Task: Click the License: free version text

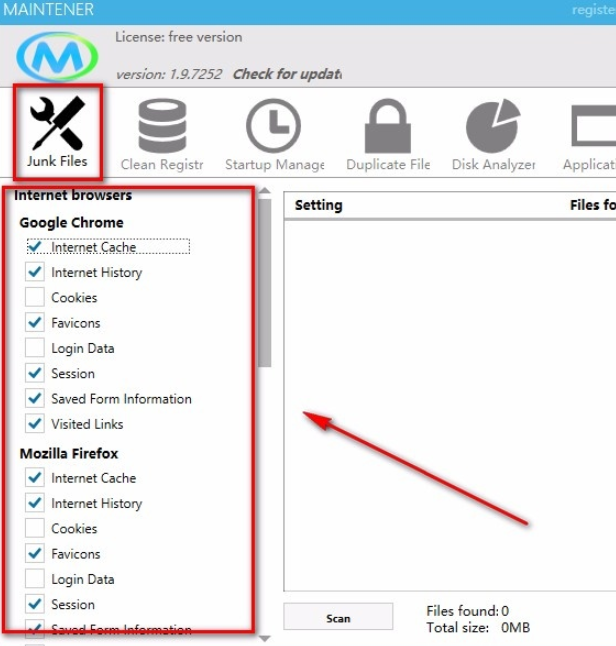Action: [x=178, y=37]
